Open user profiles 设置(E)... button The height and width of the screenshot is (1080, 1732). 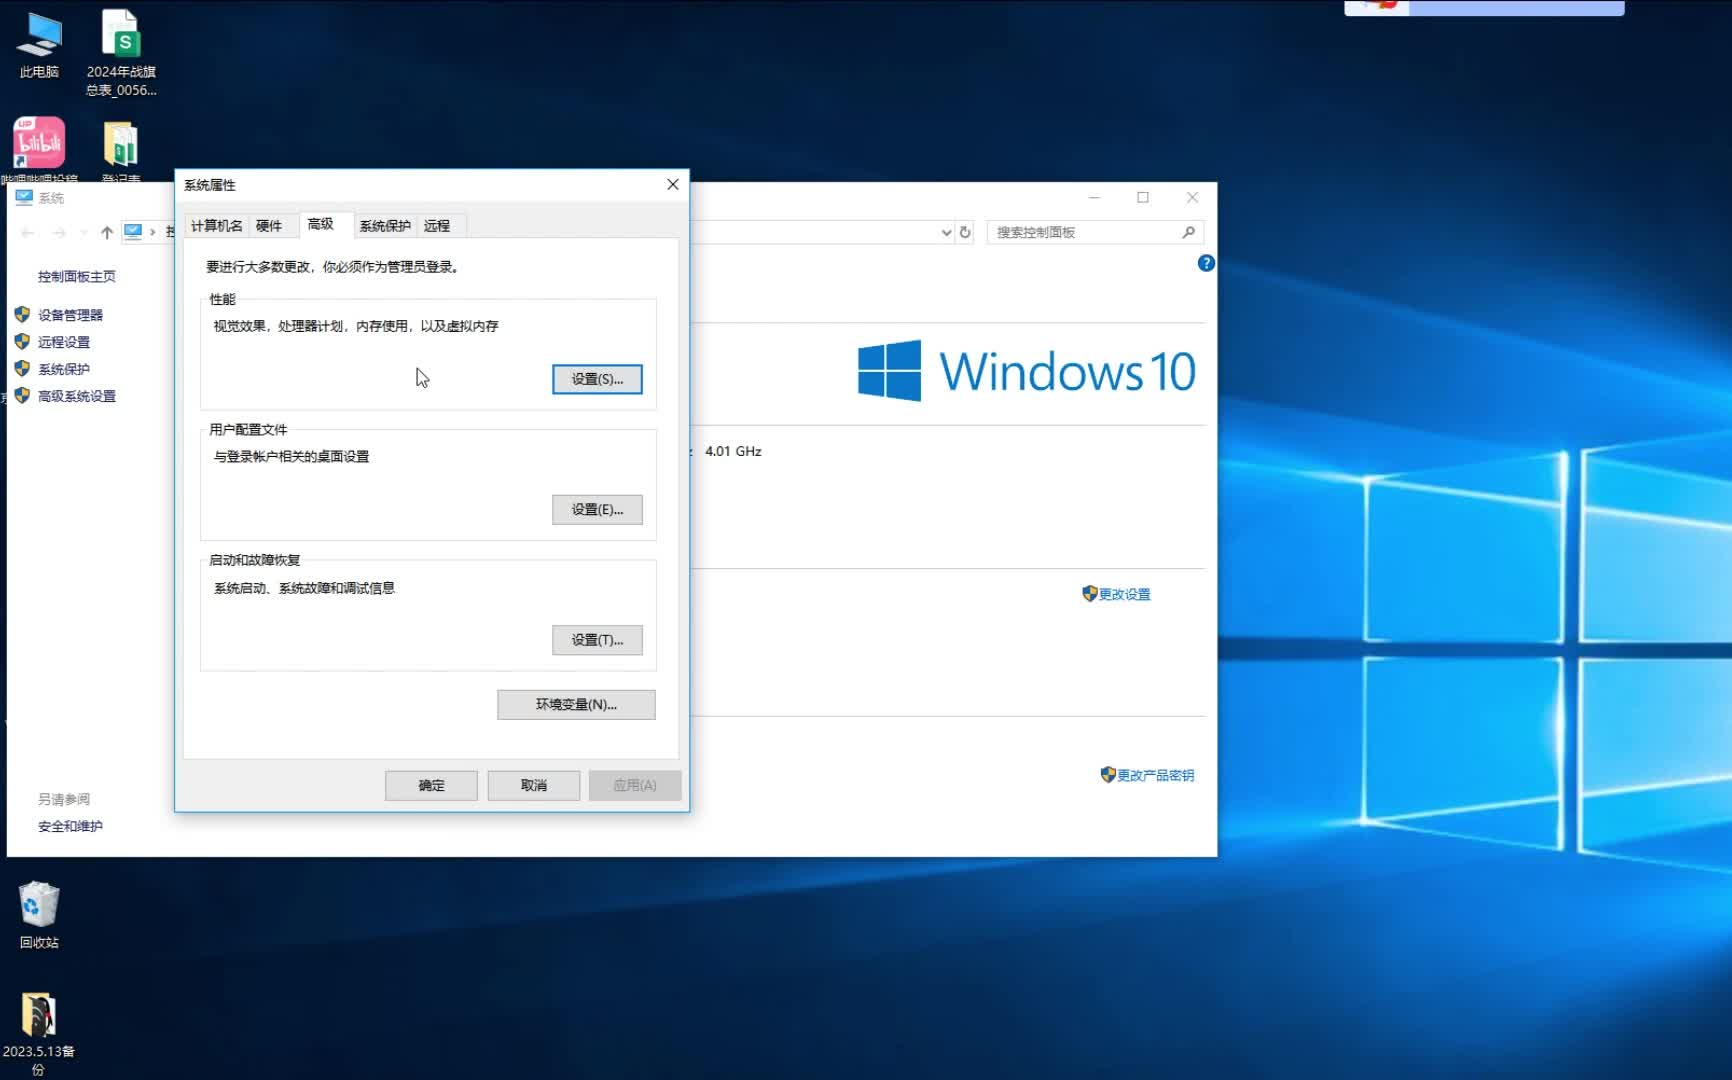point(597,509)
